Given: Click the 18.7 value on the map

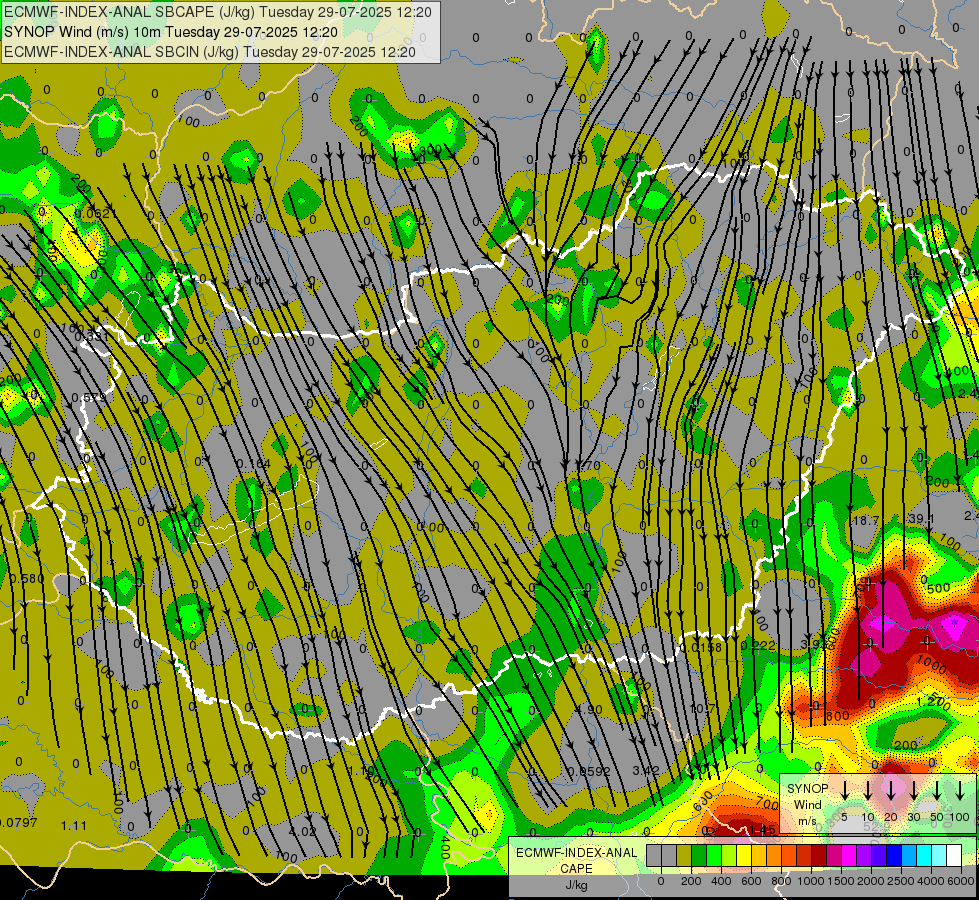Looking at the screenshot, I should 865,521.
